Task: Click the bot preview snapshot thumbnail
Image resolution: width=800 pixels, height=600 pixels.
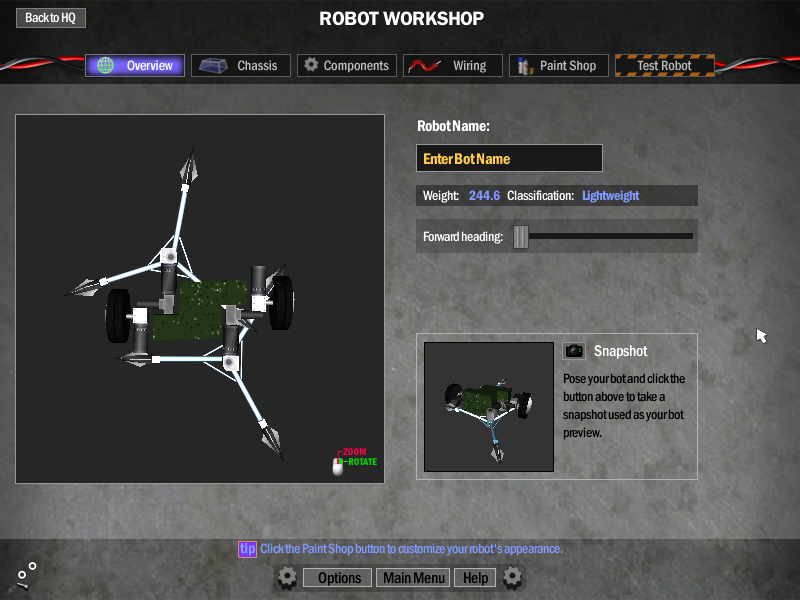Action: tap(489, 407)
